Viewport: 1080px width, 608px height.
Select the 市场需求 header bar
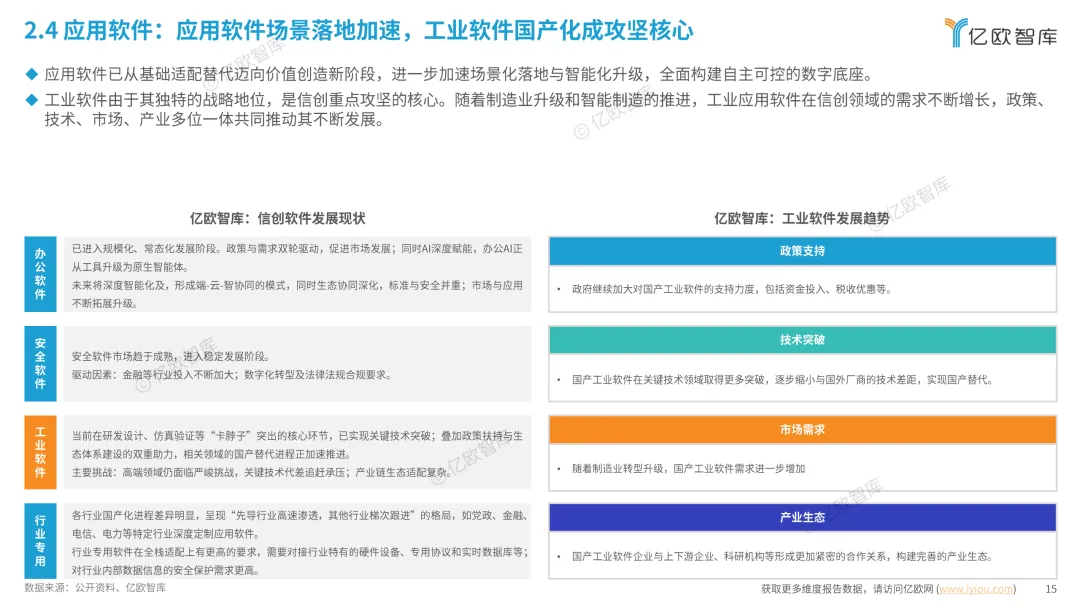coord(802,430)
